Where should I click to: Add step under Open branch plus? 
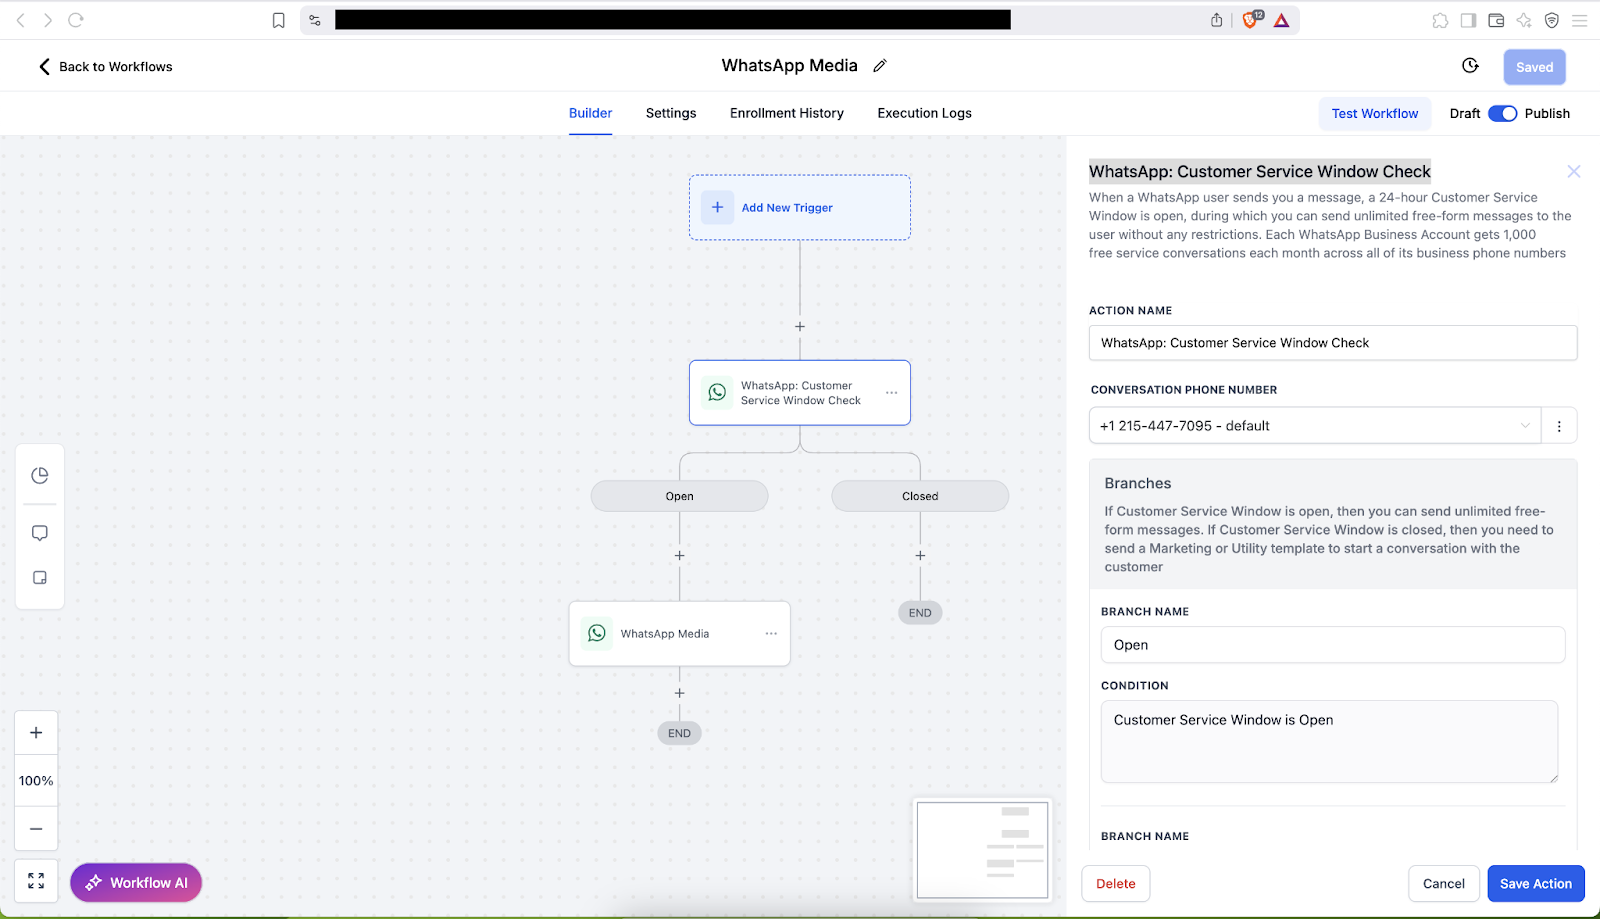coord(680,555)
